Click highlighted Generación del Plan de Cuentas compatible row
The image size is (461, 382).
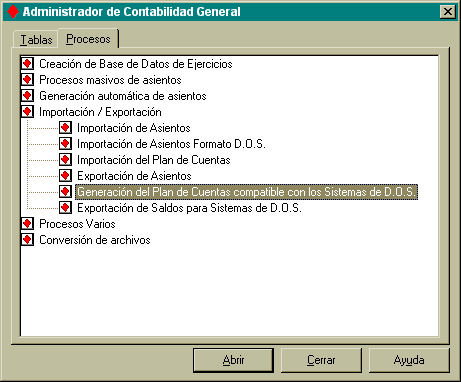coord(246,192)
